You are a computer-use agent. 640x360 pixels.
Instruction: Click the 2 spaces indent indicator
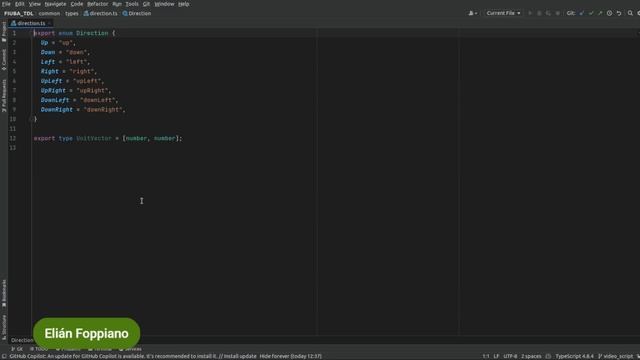[x=531, y=356]
